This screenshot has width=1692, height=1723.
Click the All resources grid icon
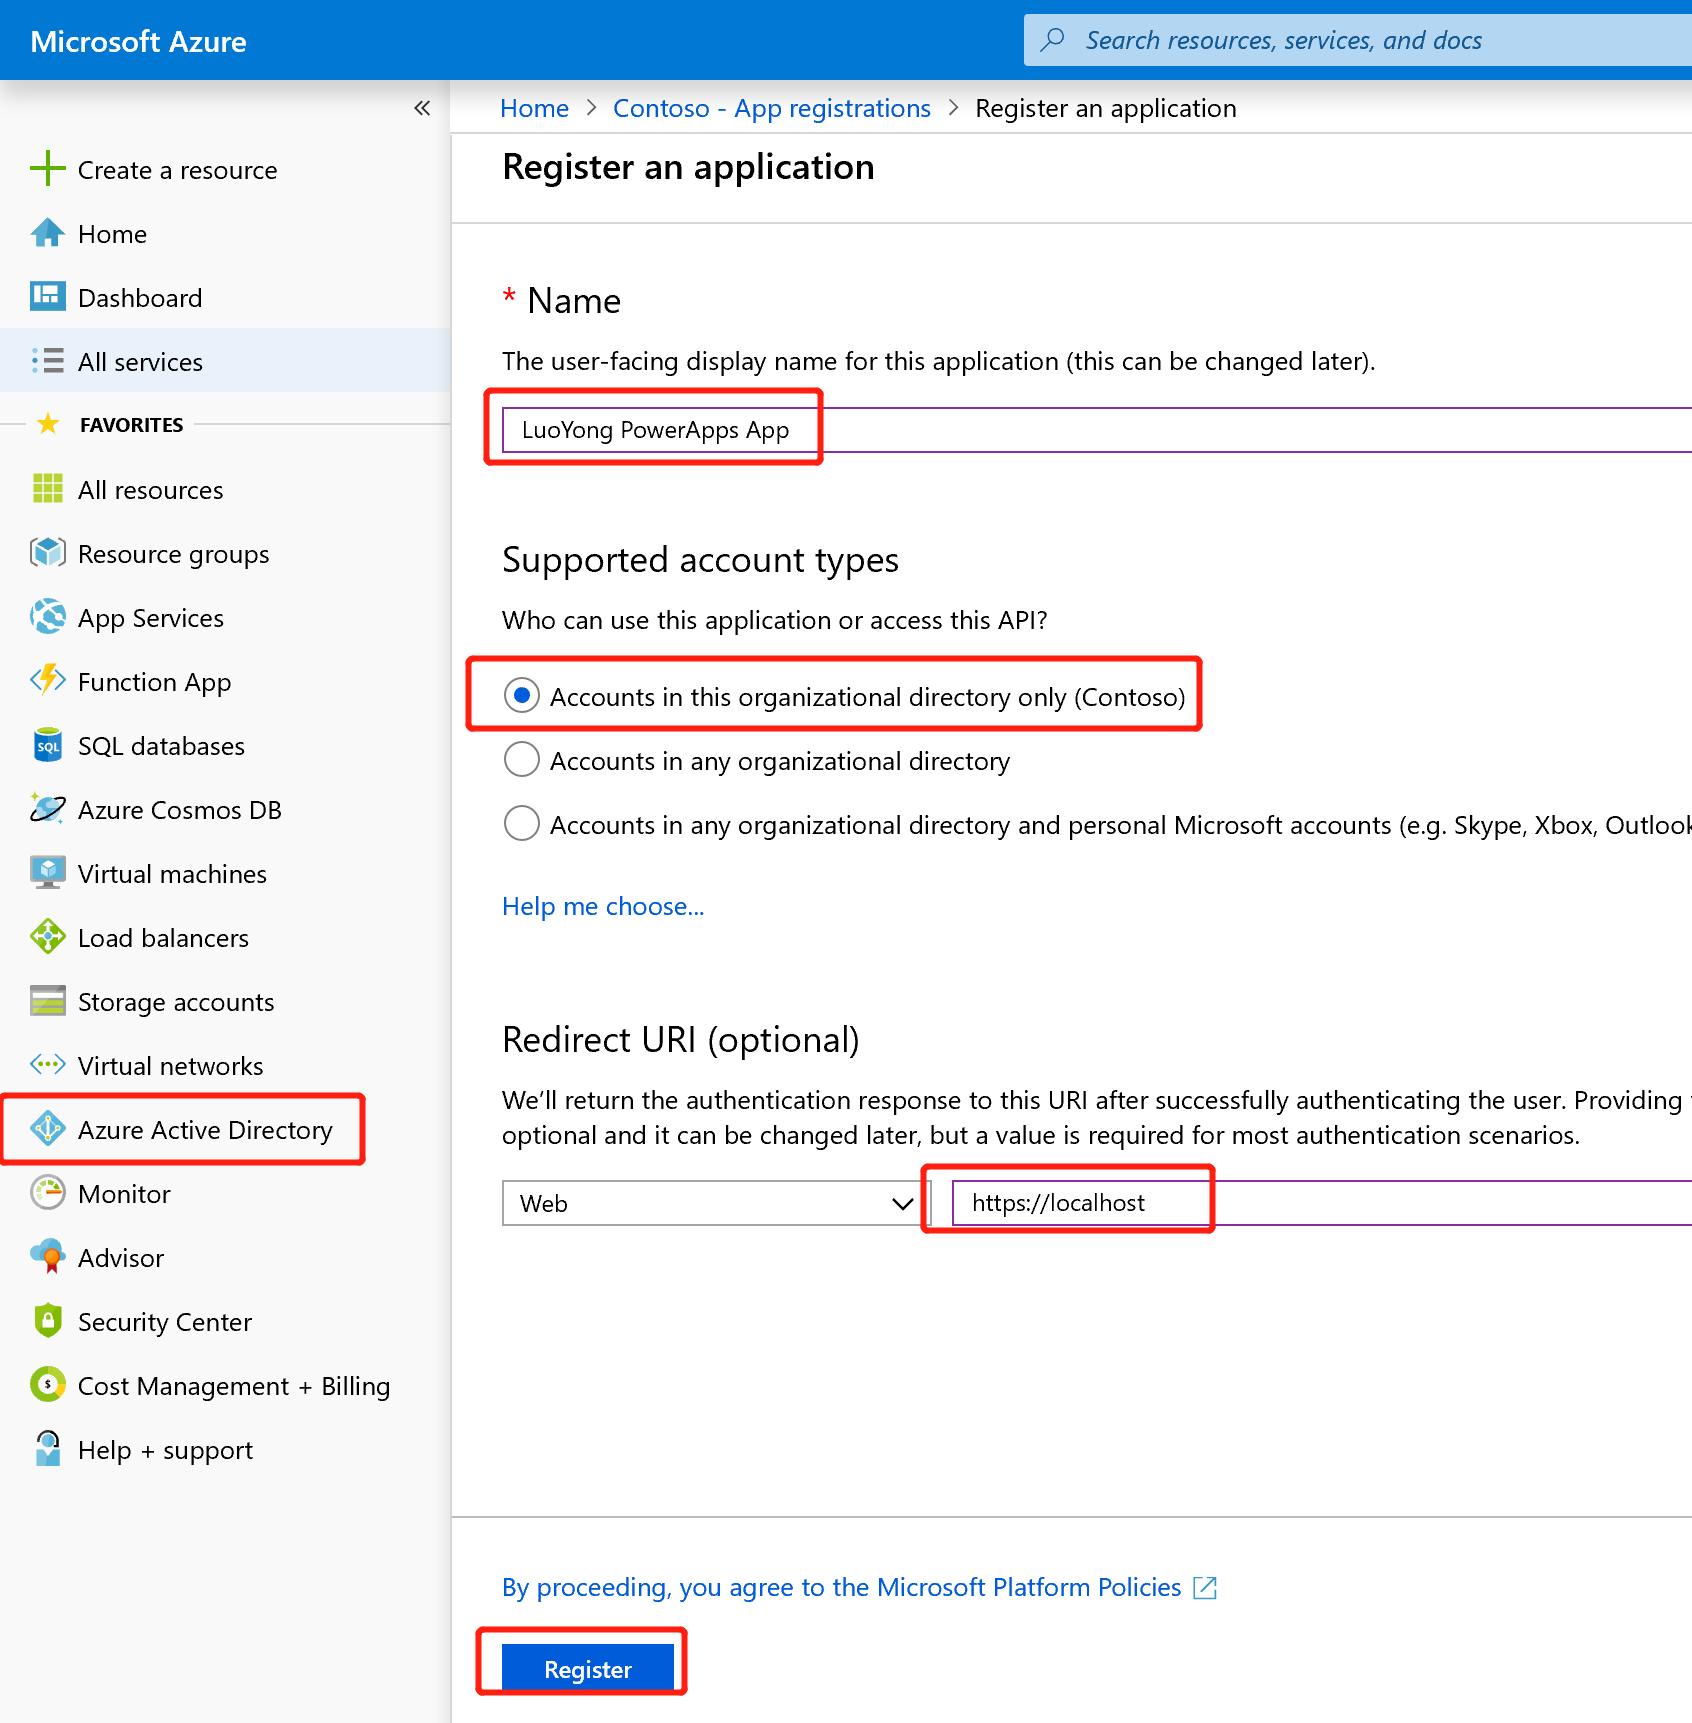click(x=47, y=489)
